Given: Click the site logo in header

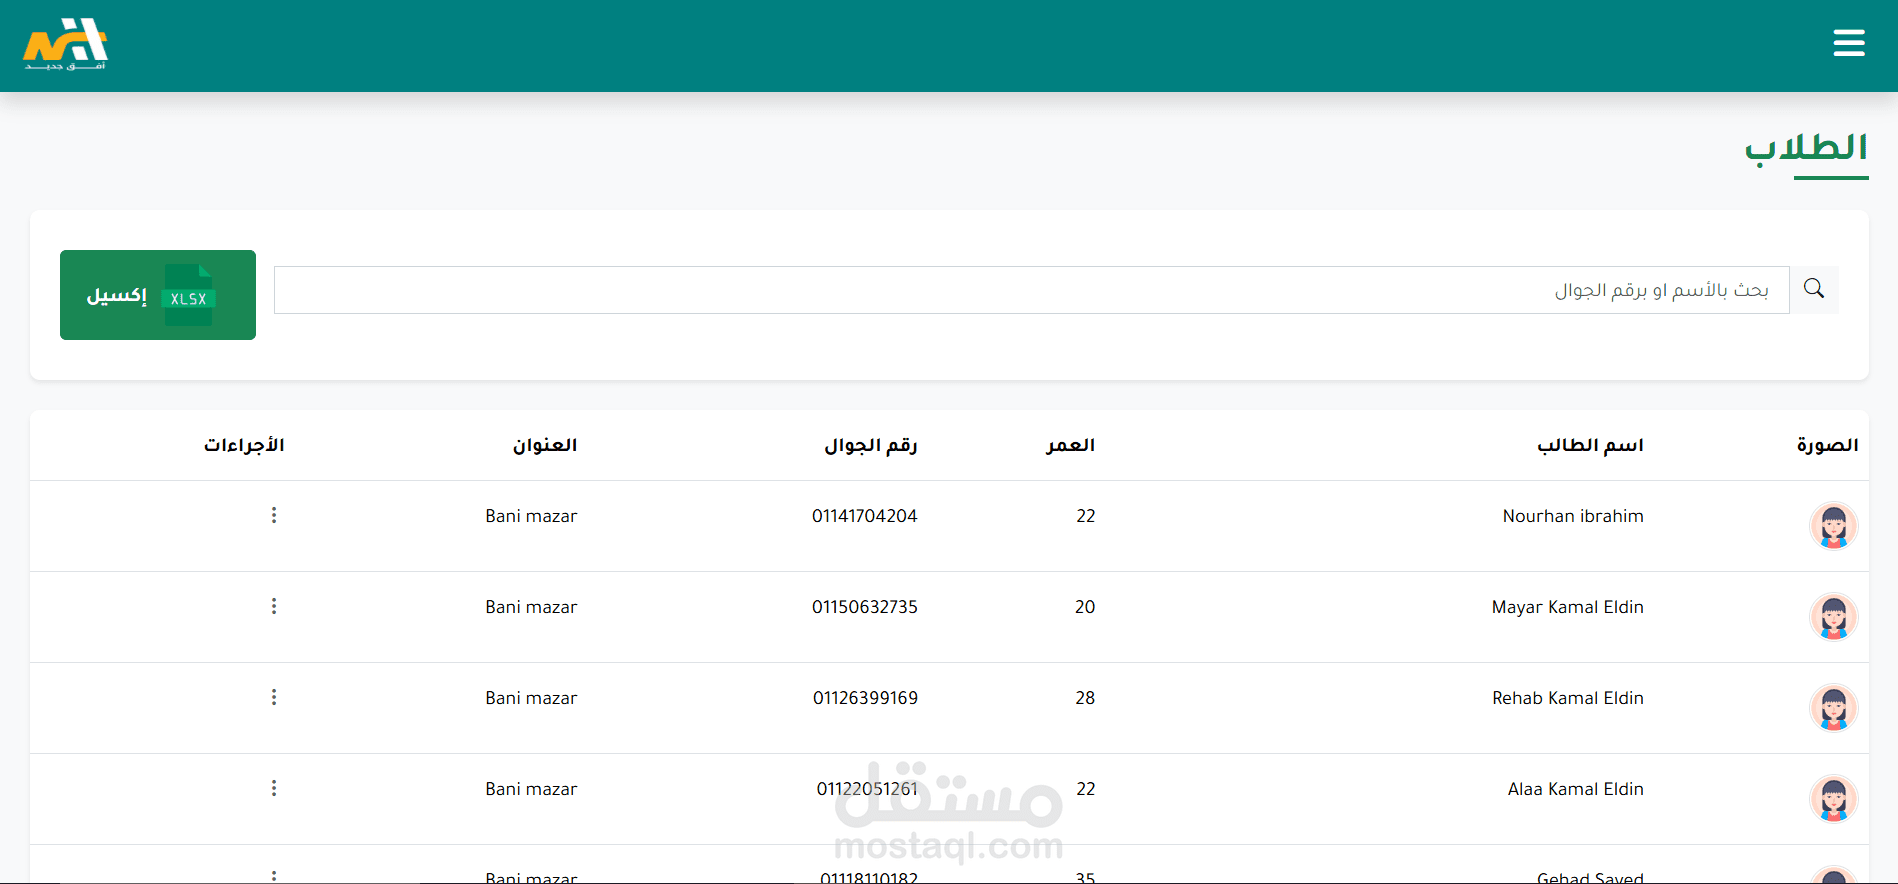Looking at the screenshot, I should tap(66, 45).
